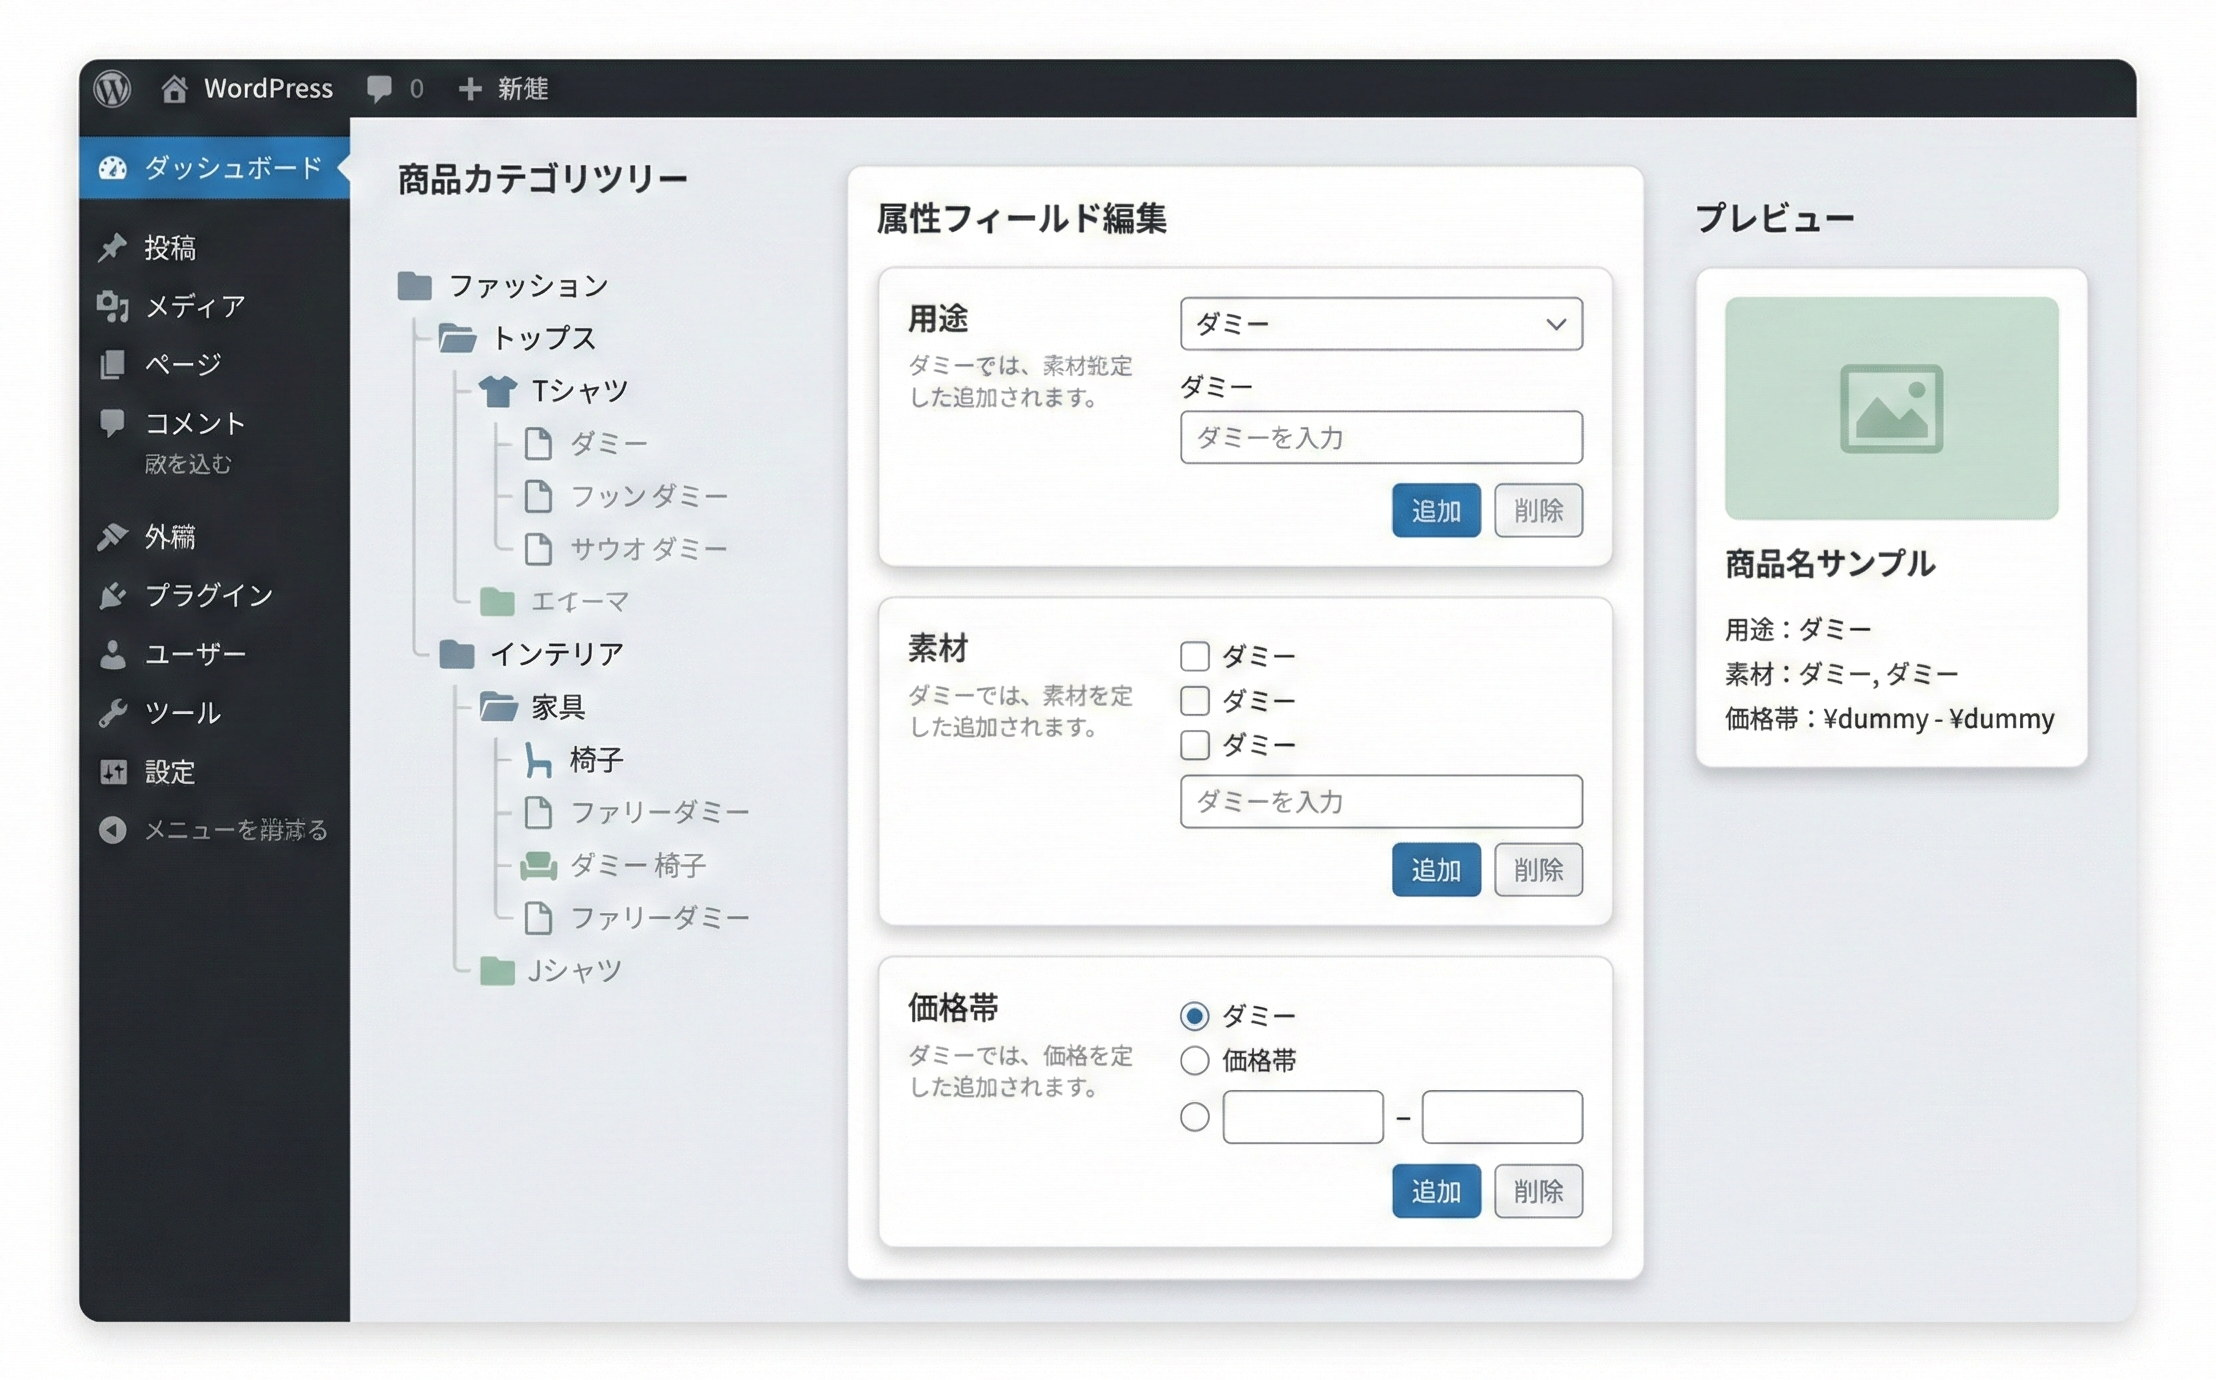Expand the Jシャツ folder

496,971
